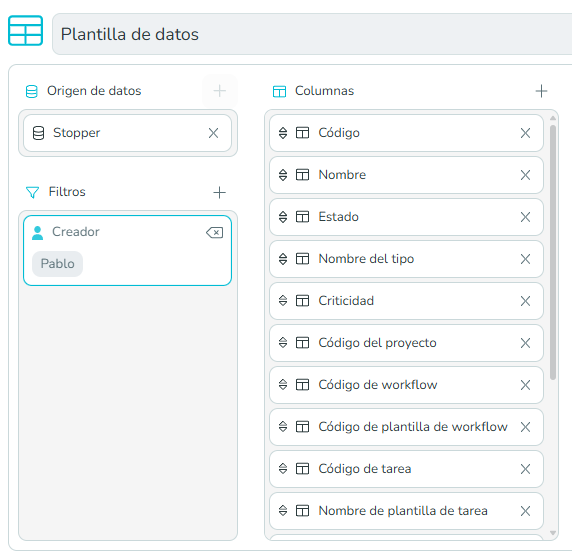572x559 pixels.
Task: Select the Pablo filter chip
Action: (58, 264)
